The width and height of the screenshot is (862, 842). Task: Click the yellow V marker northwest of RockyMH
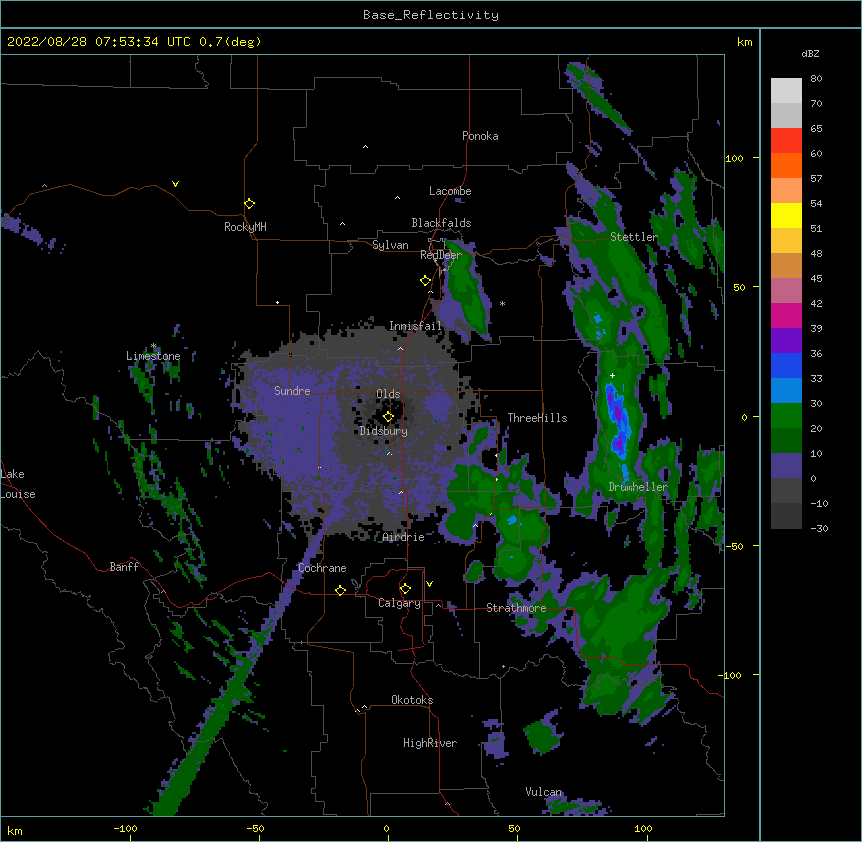point(175,184)
